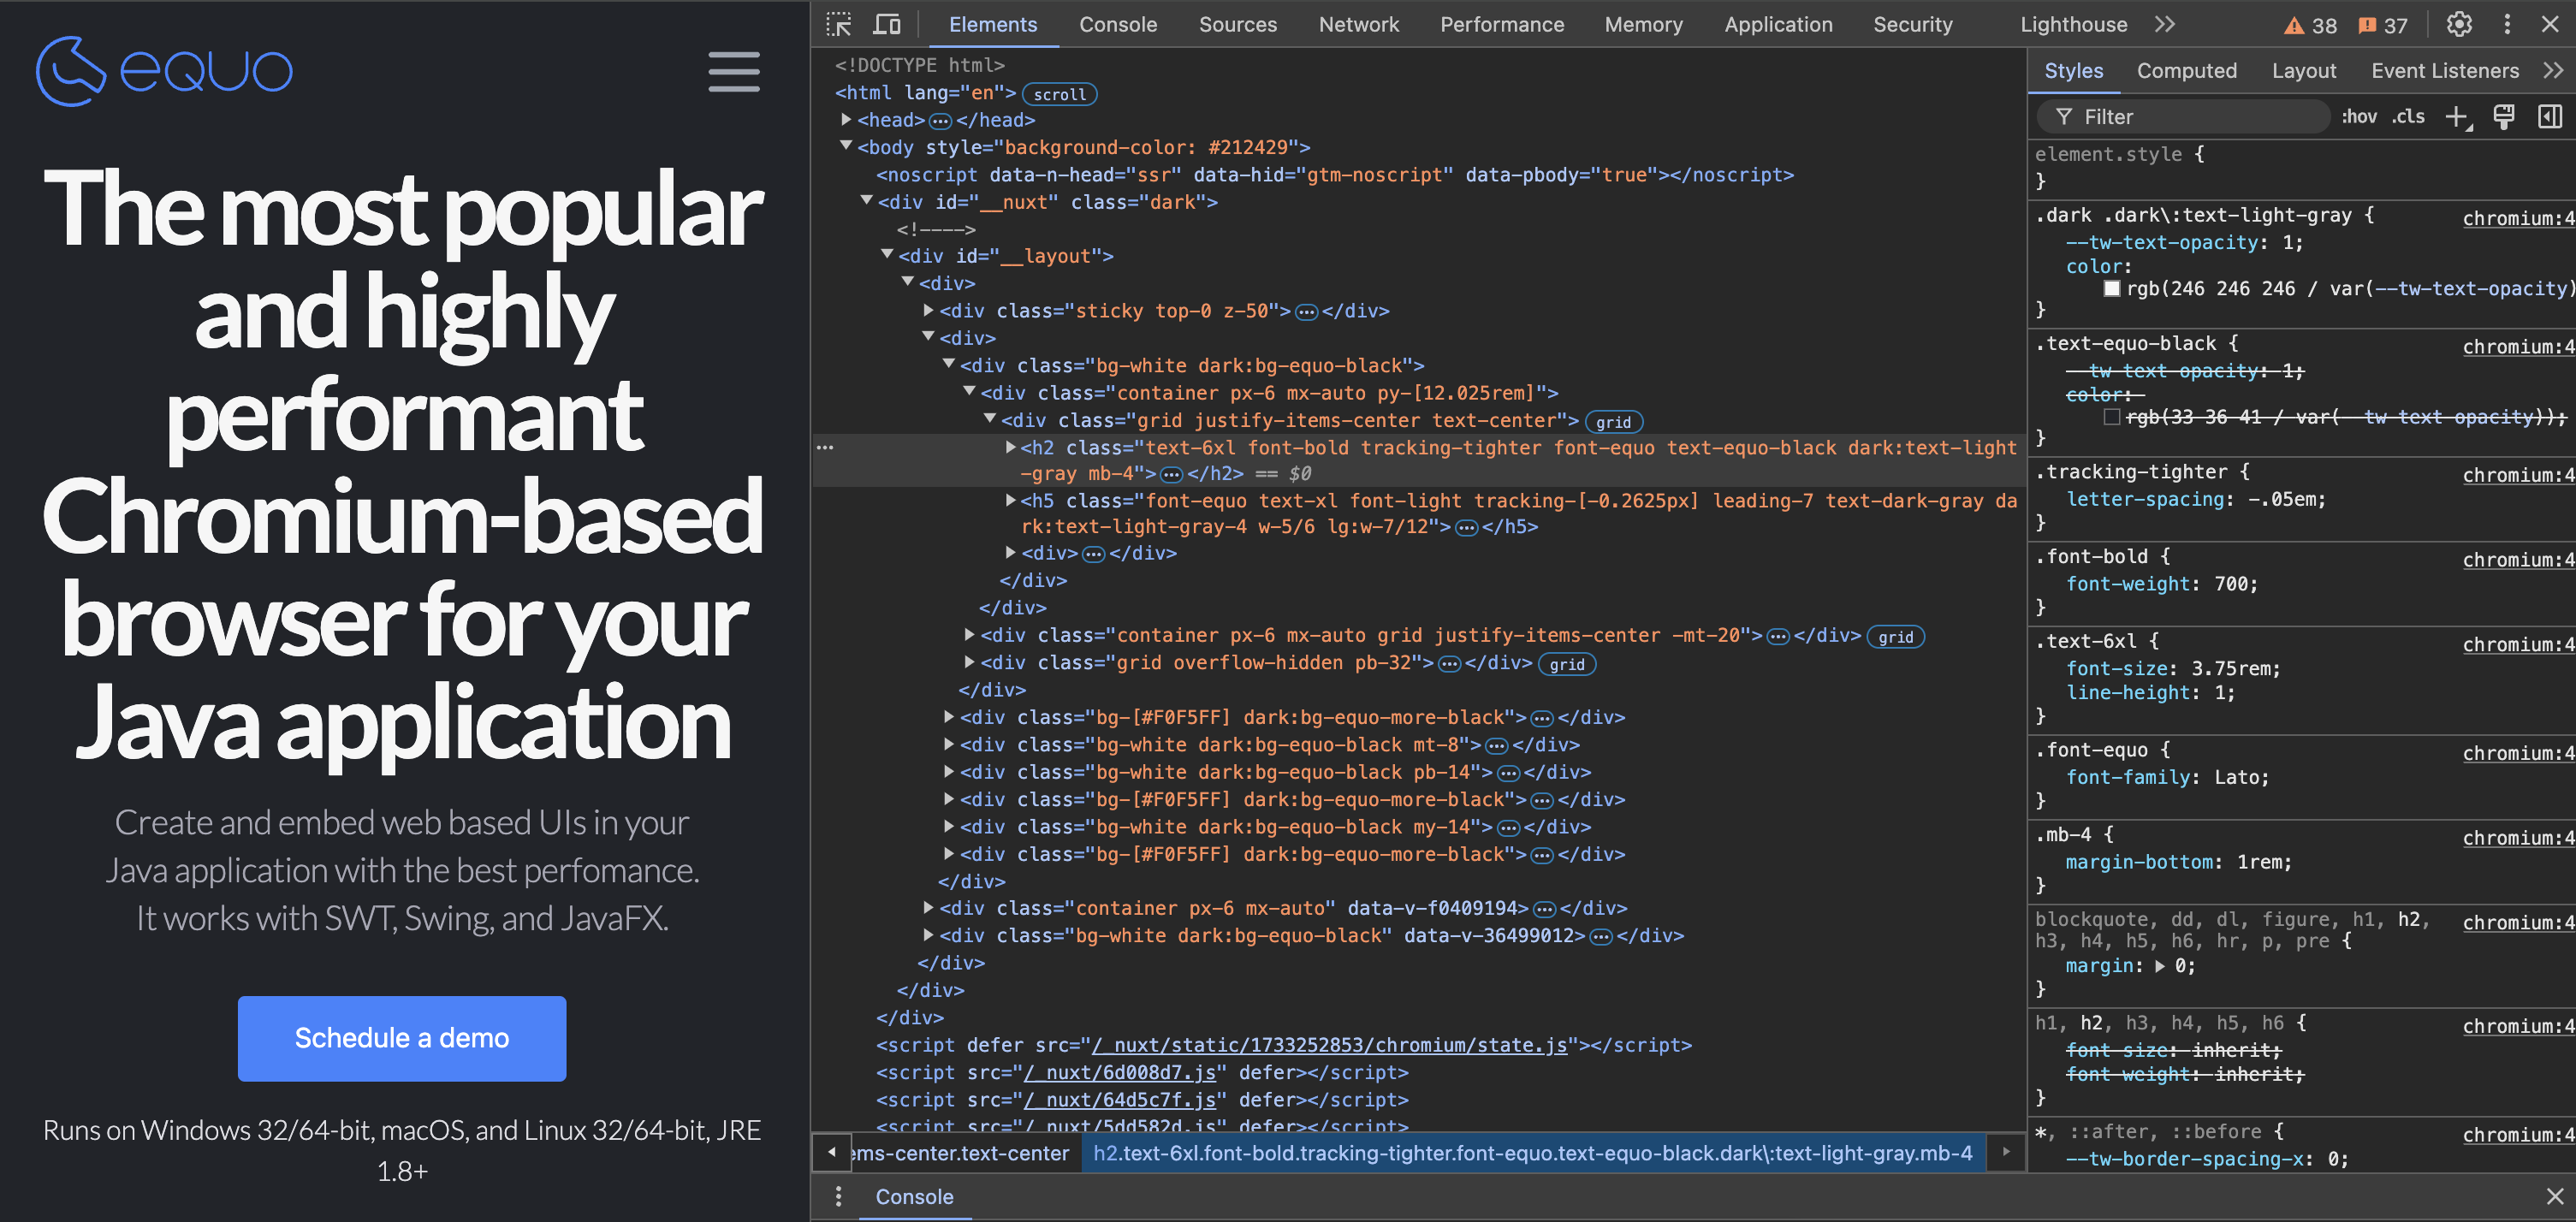Toggle the :hov element state pane
Image resolution: width=2576 pixels, height=1222 pixels.
coord(2360,116)
